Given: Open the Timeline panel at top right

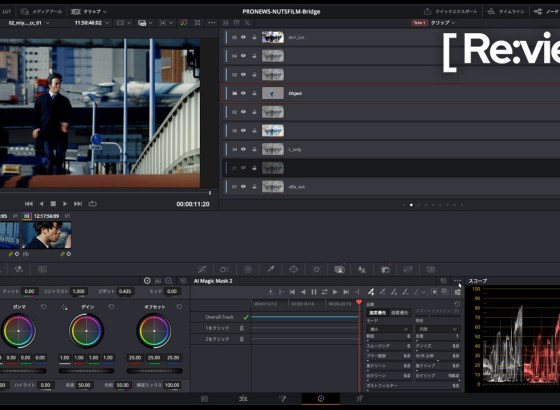Looking at the screenshot, I should 506,12.
